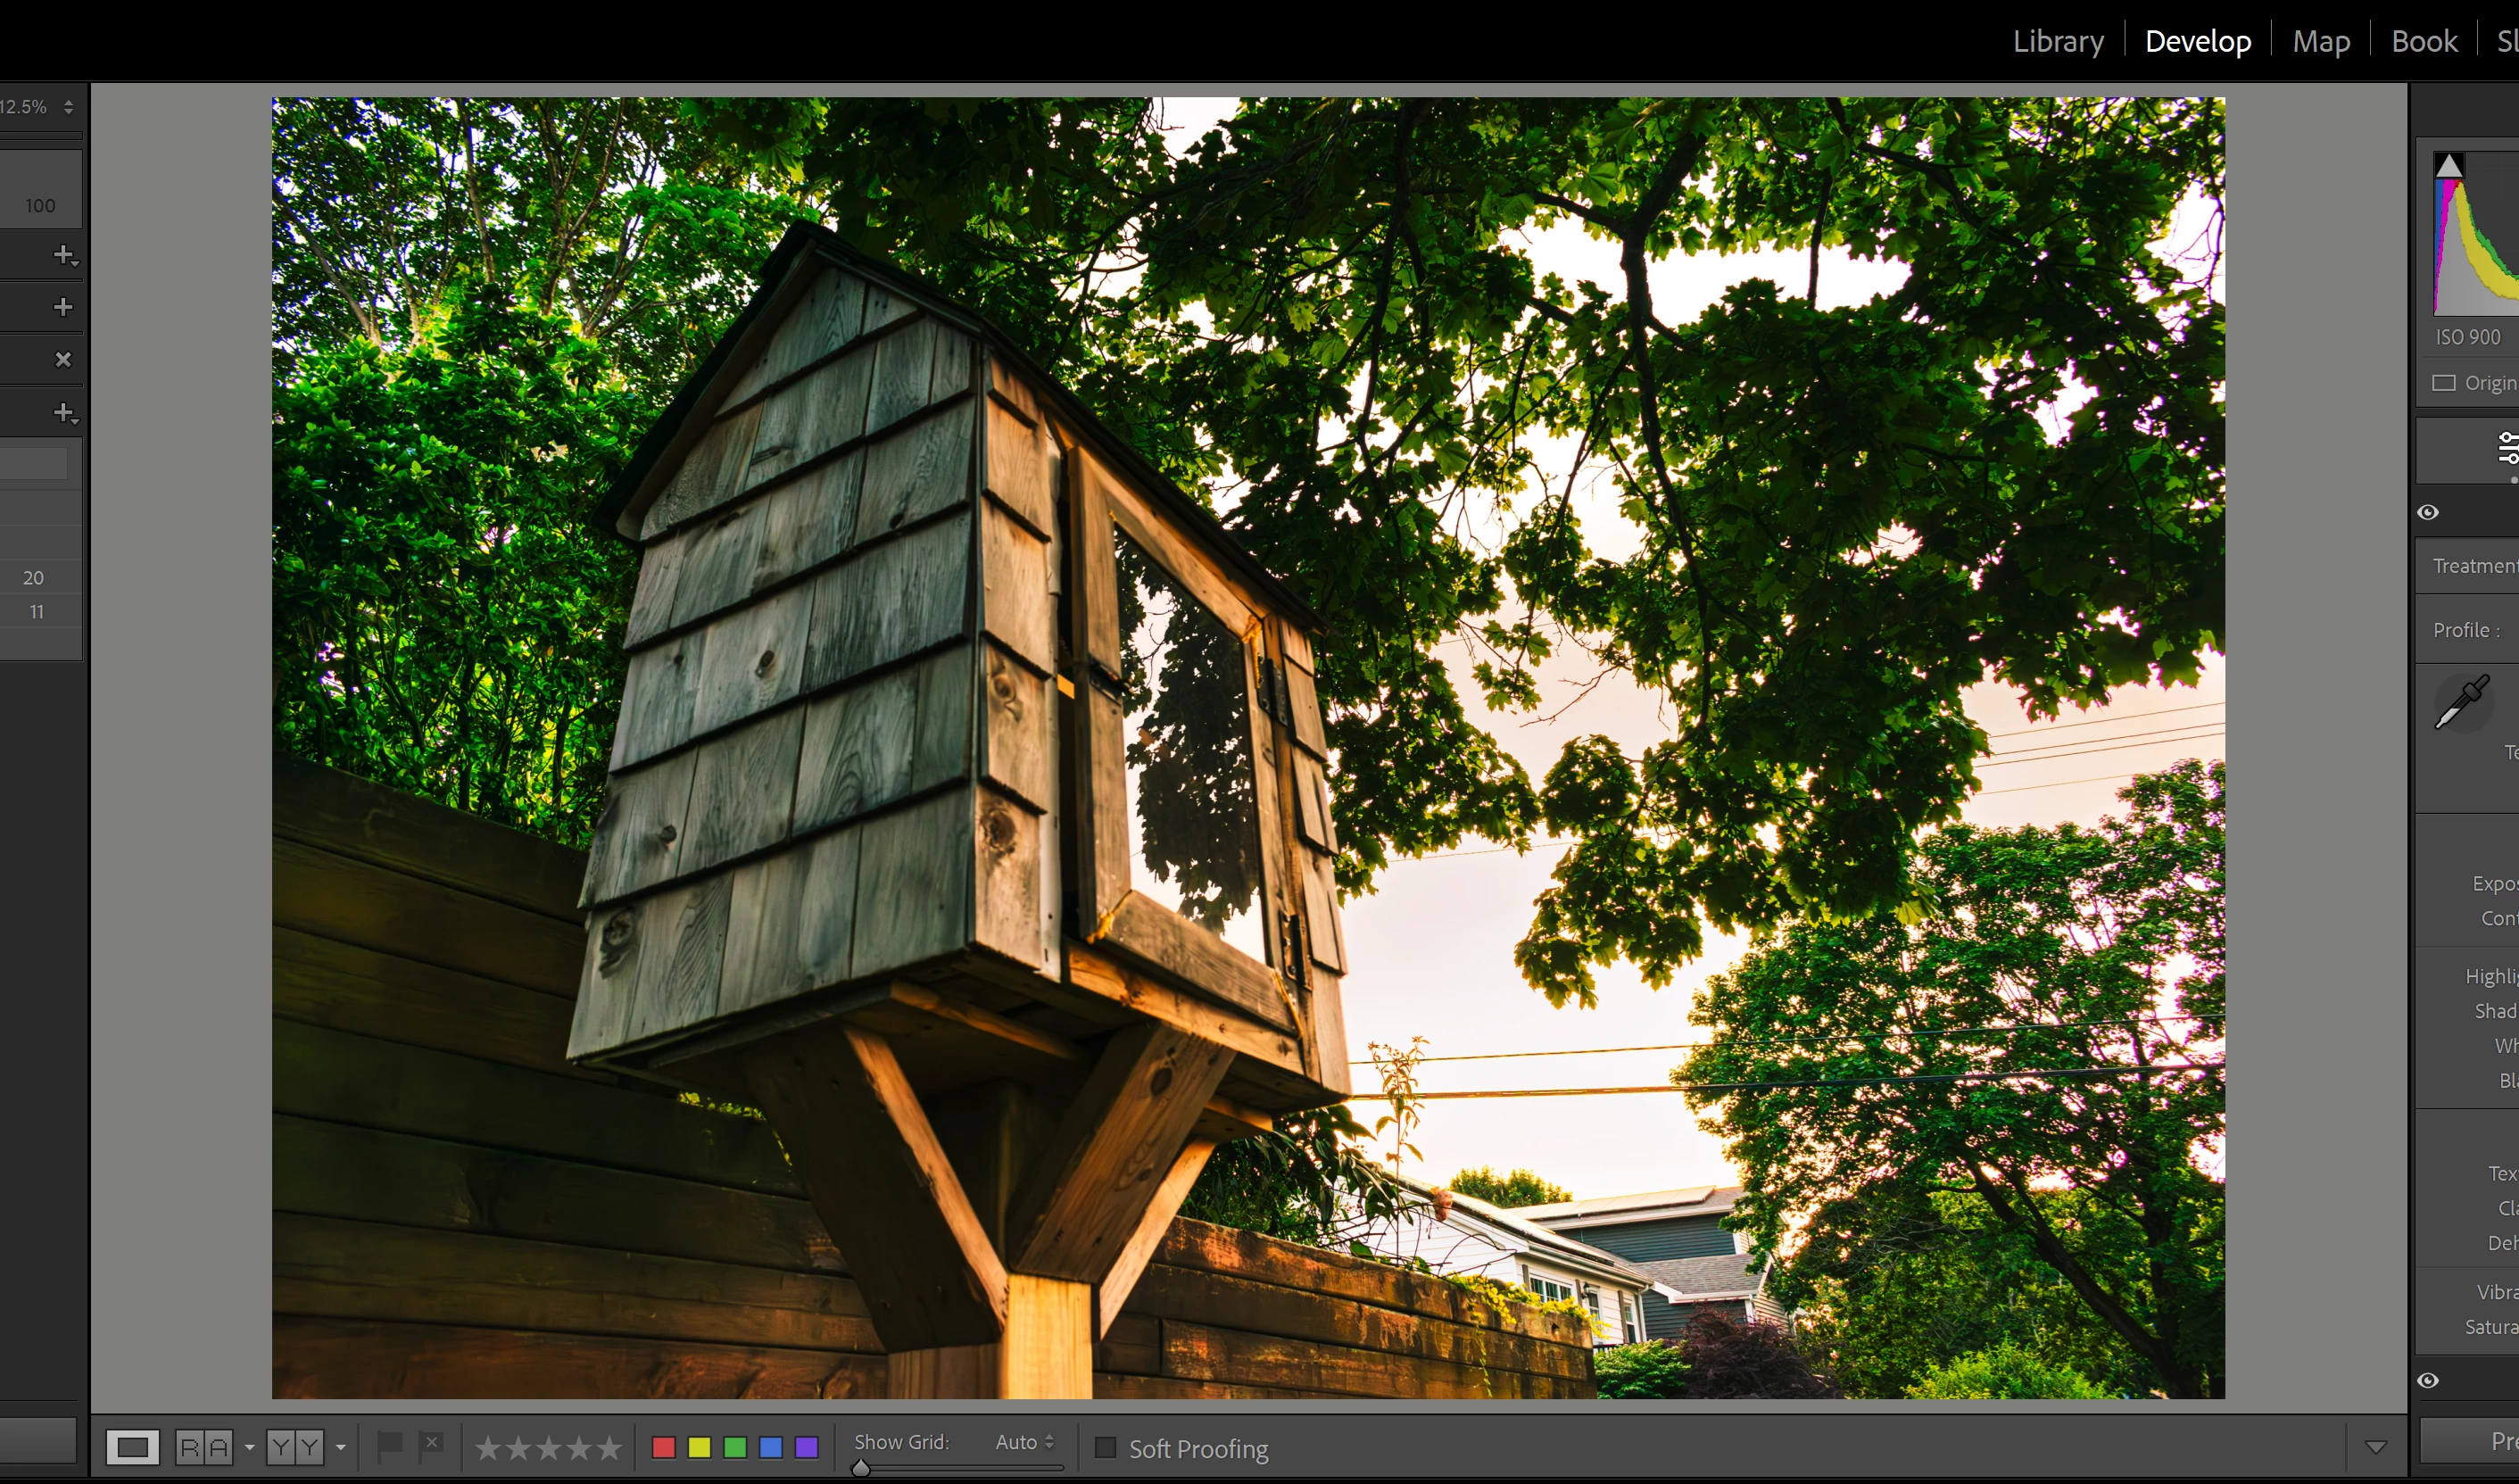Set the fifth rating star

[608, 1447]
